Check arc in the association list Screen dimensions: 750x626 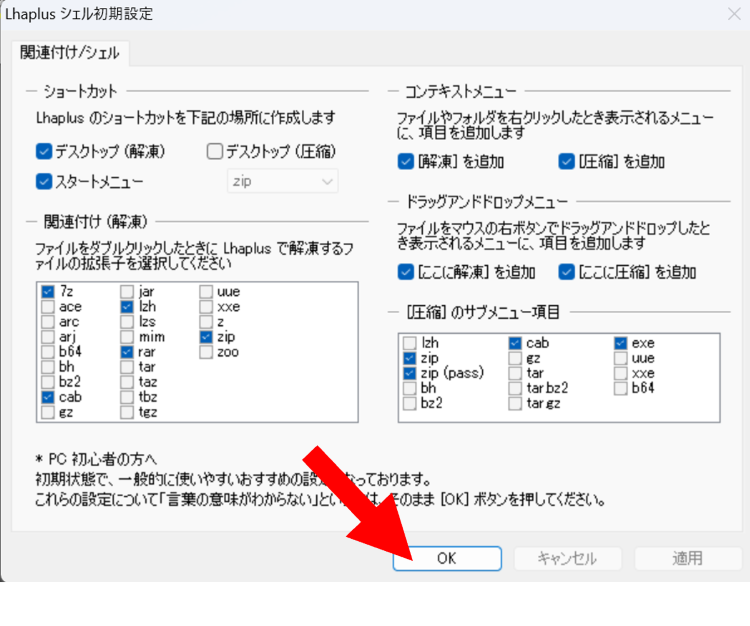click(48, 321)
